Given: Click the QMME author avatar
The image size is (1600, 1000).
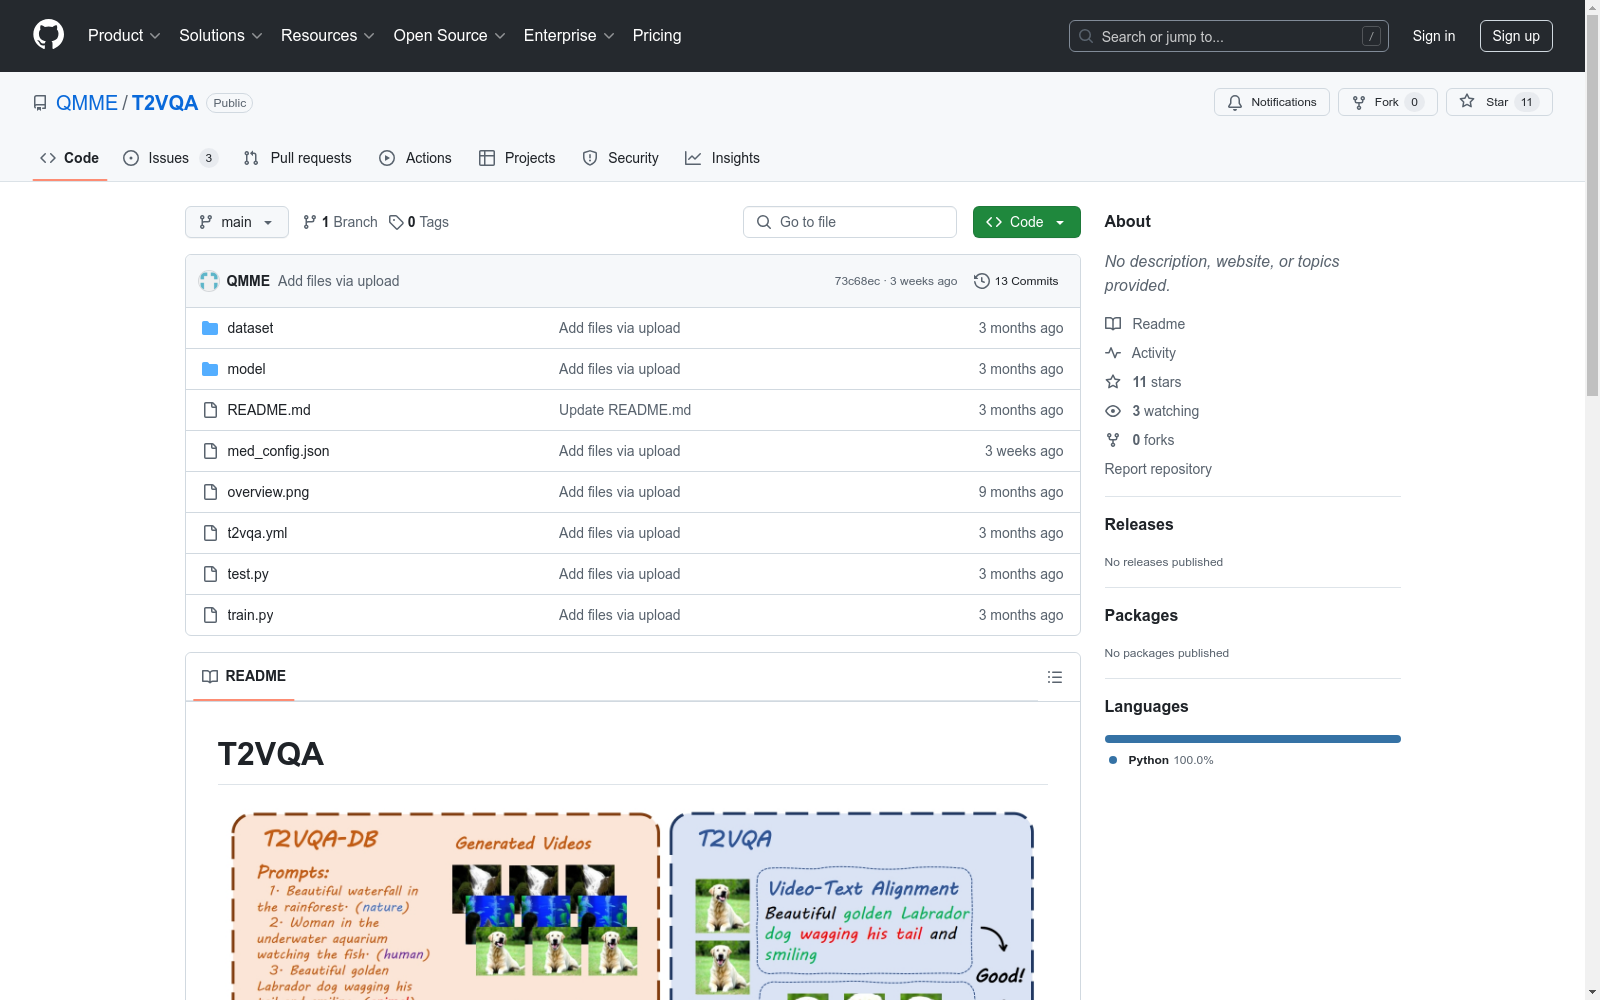Looking at the screenshot, I should (x=209, y=281).
